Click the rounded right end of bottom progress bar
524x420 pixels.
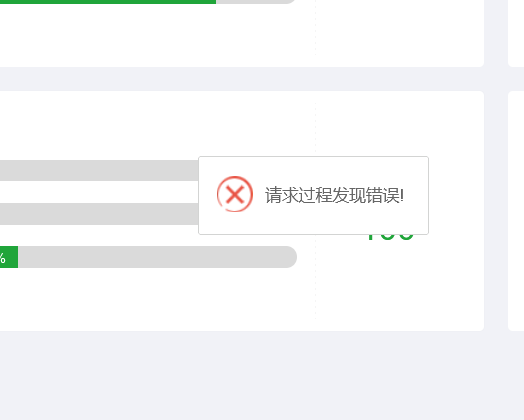point(290,257)
